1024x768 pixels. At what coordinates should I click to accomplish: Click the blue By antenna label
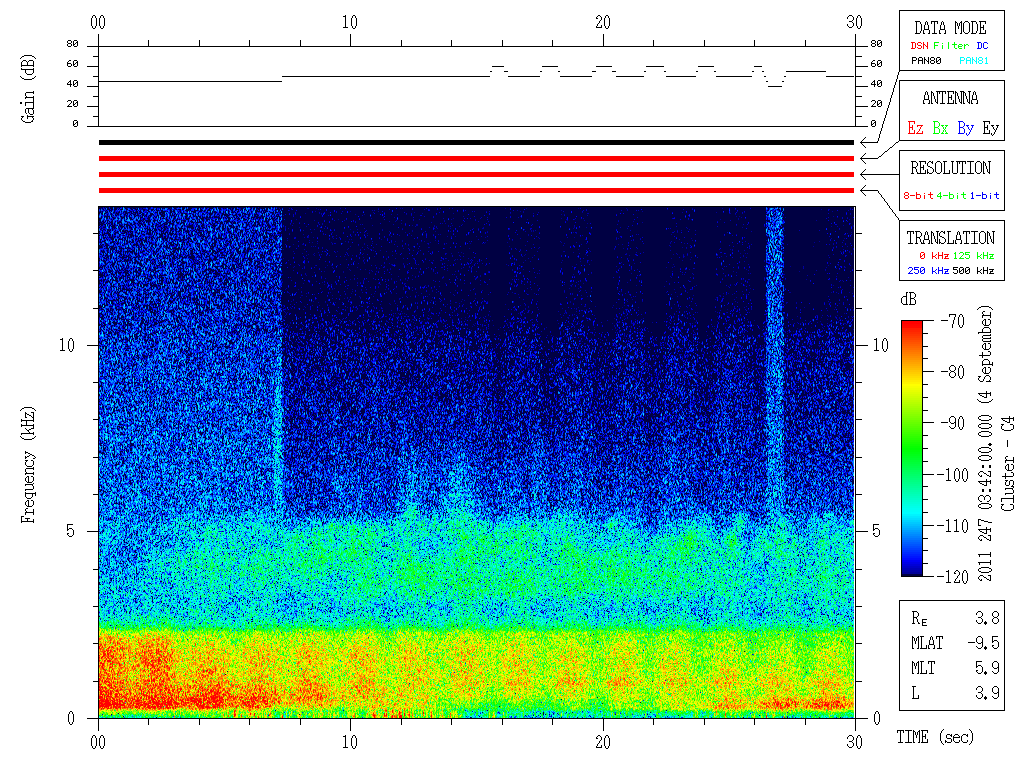tap(965, 128)
